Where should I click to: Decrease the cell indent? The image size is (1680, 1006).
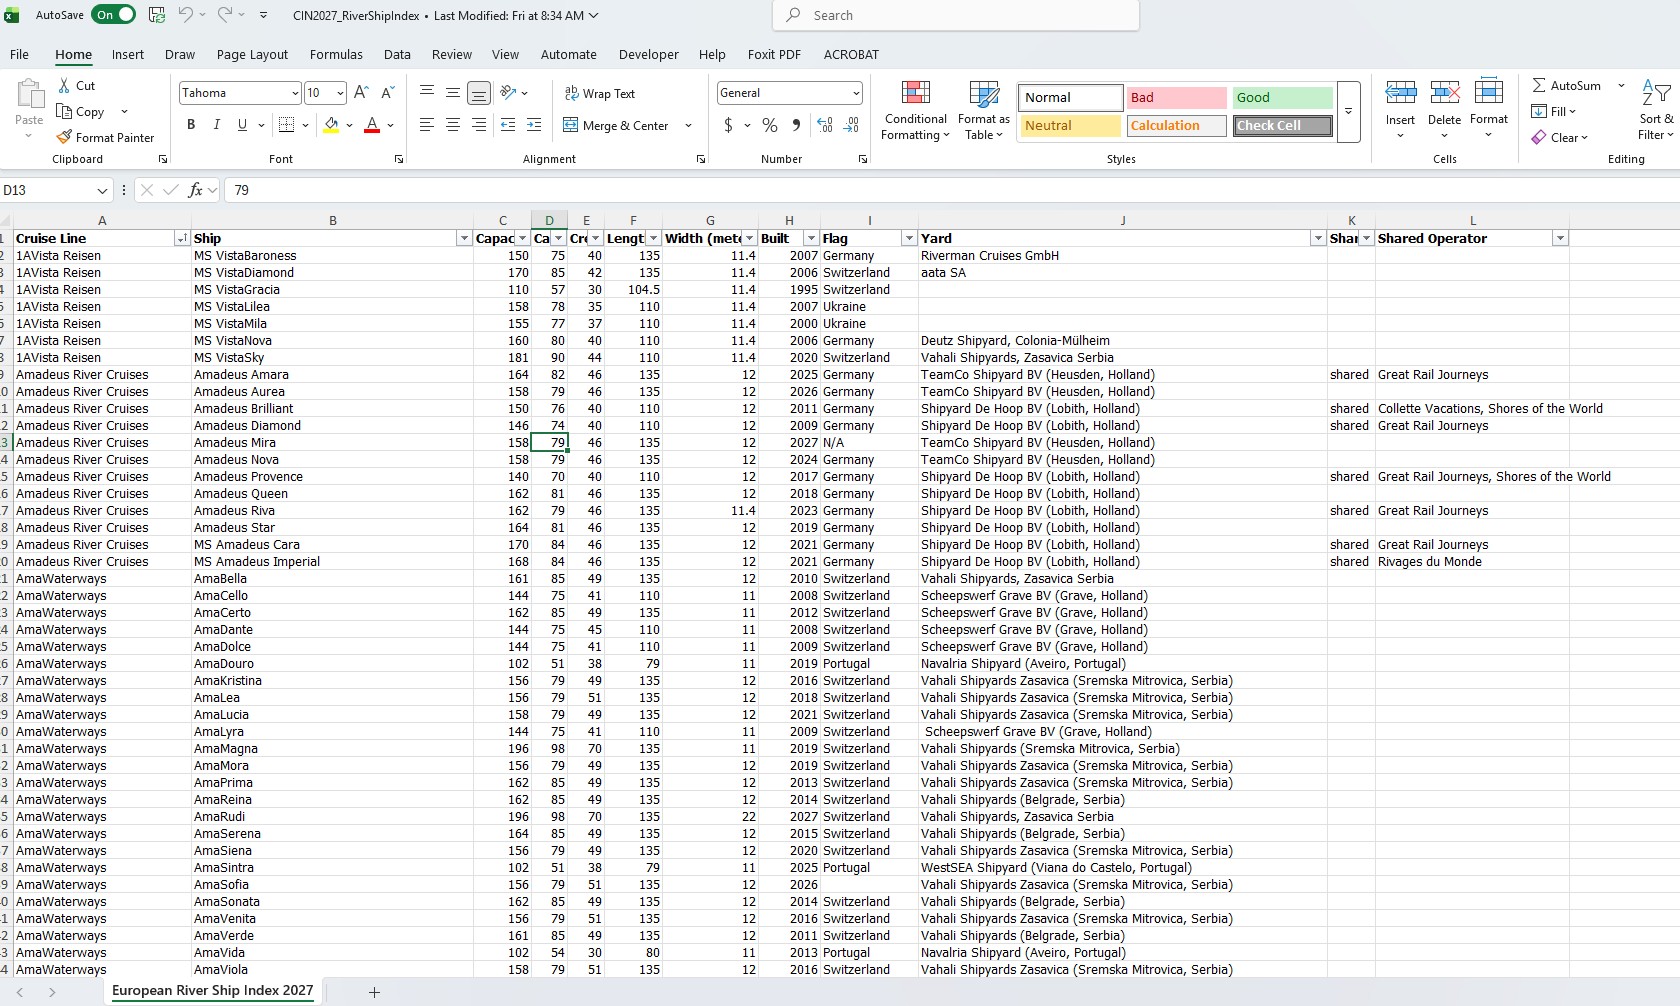(x=508, y=125)
